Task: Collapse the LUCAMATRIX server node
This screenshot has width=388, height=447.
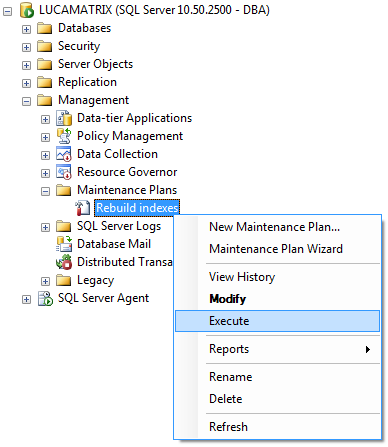Action: [7, 11]
